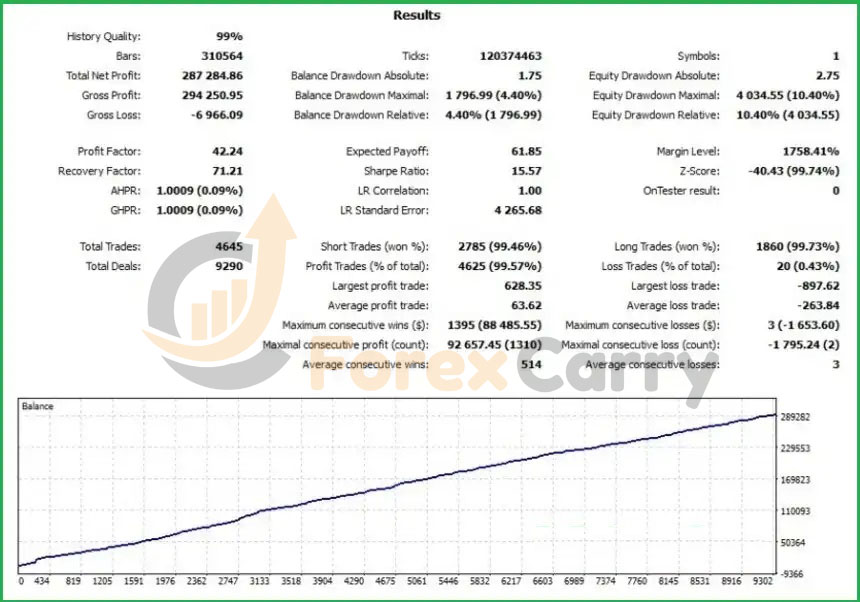Click Short Trades value 2785 (99.46%)

tap(500, 247)
